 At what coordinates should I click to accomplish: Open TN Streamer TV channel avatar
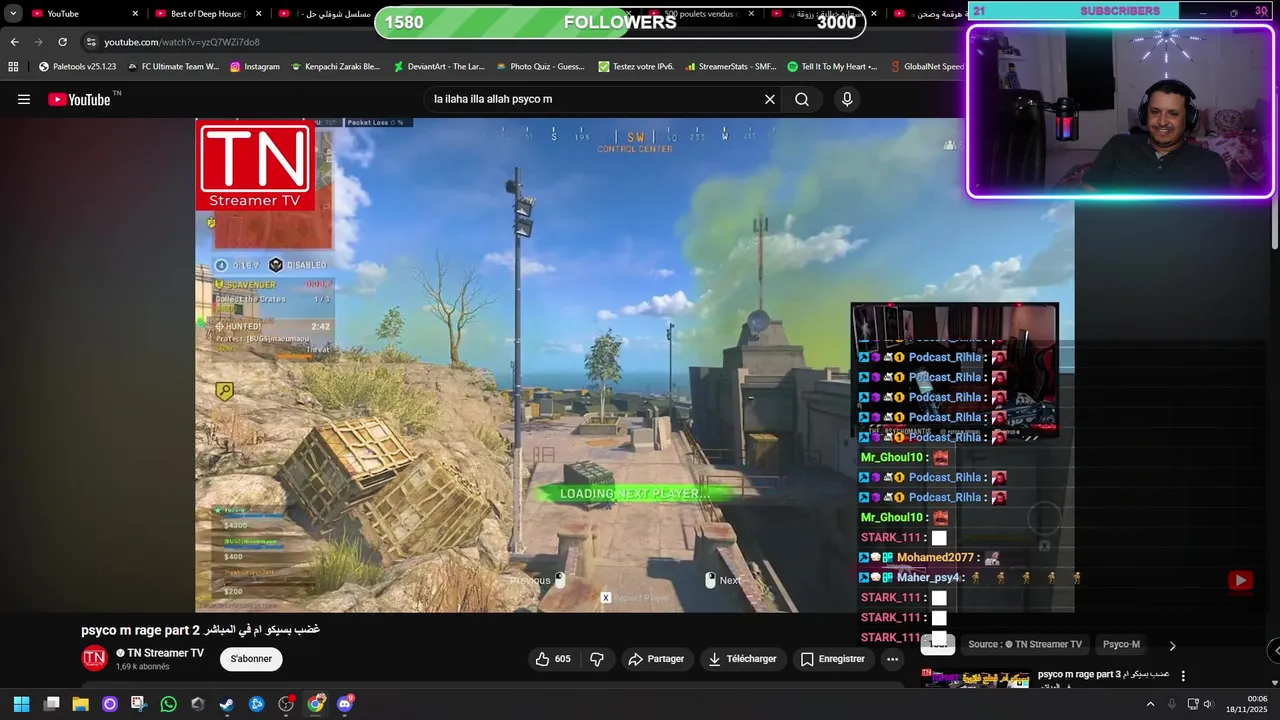(94, 658)
